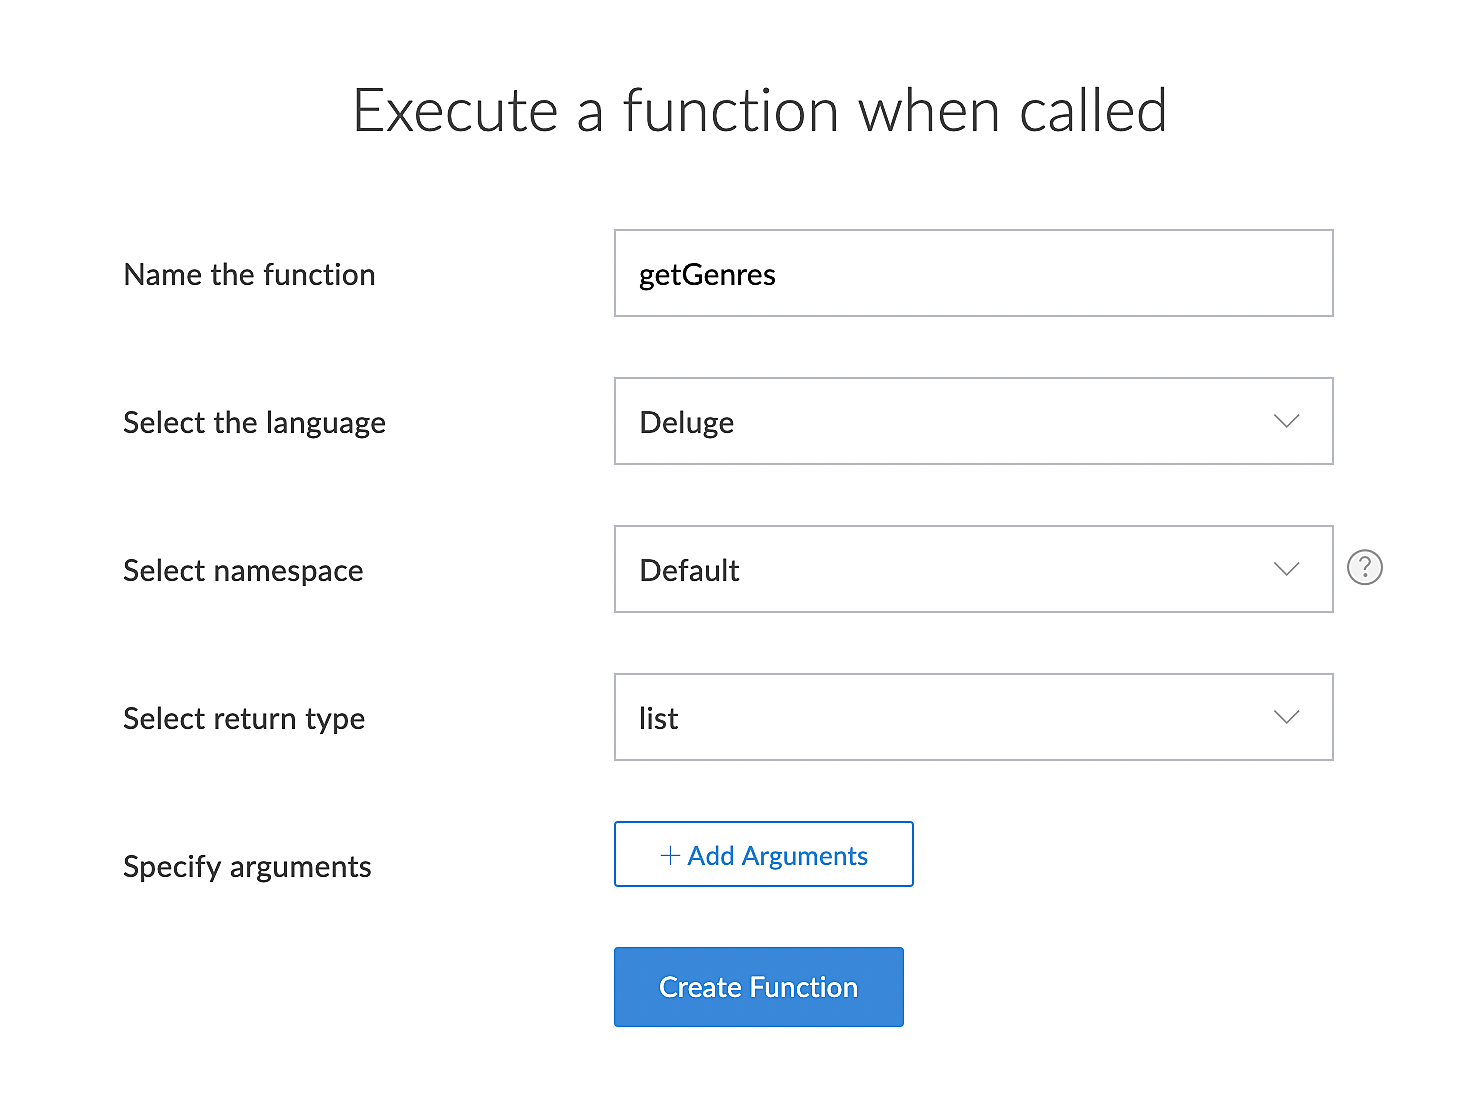Select the 'Deluge' value shown for language

(687, 423)
